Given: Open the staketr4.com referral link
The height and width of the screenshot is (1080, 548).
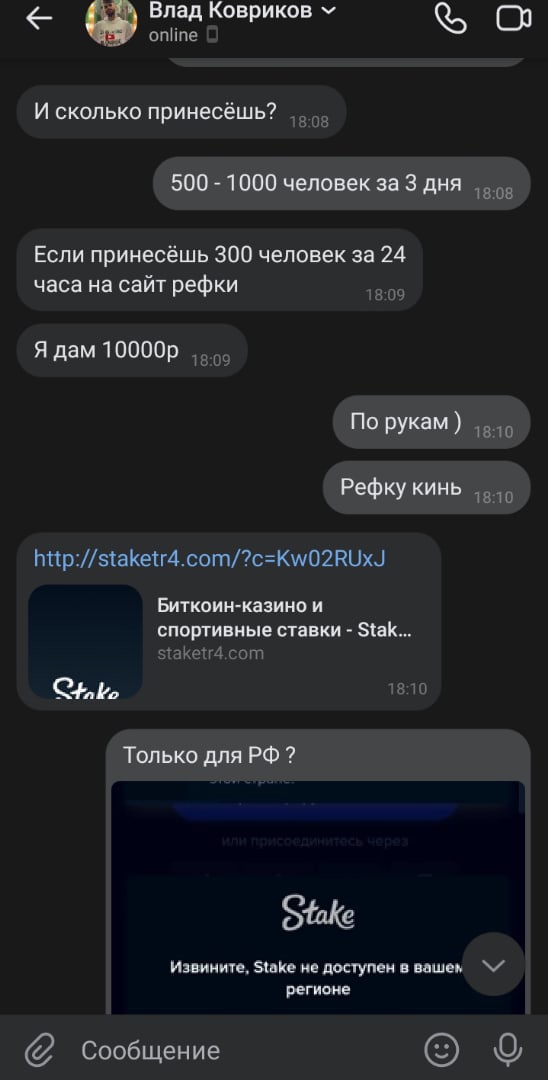Looking at the screenshot, I should (209, 558).
